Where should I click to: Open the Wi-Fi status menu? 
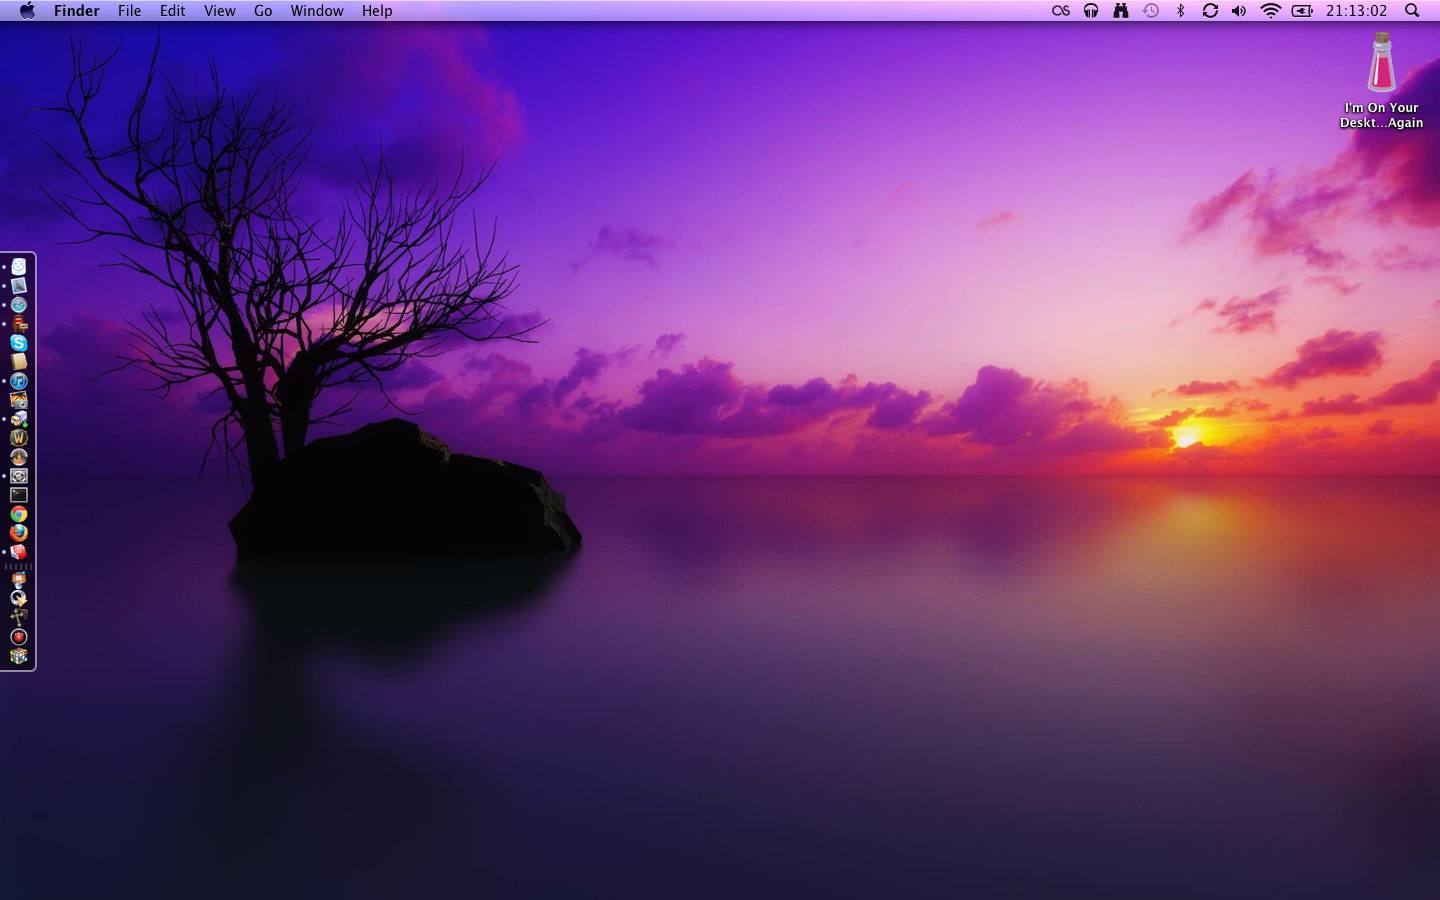(x=1270, y=11)
